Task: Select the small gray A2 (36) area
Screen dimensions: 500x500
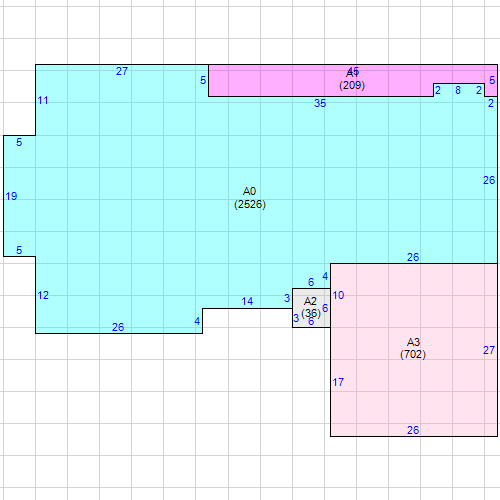Action: [x=311, y=308]
